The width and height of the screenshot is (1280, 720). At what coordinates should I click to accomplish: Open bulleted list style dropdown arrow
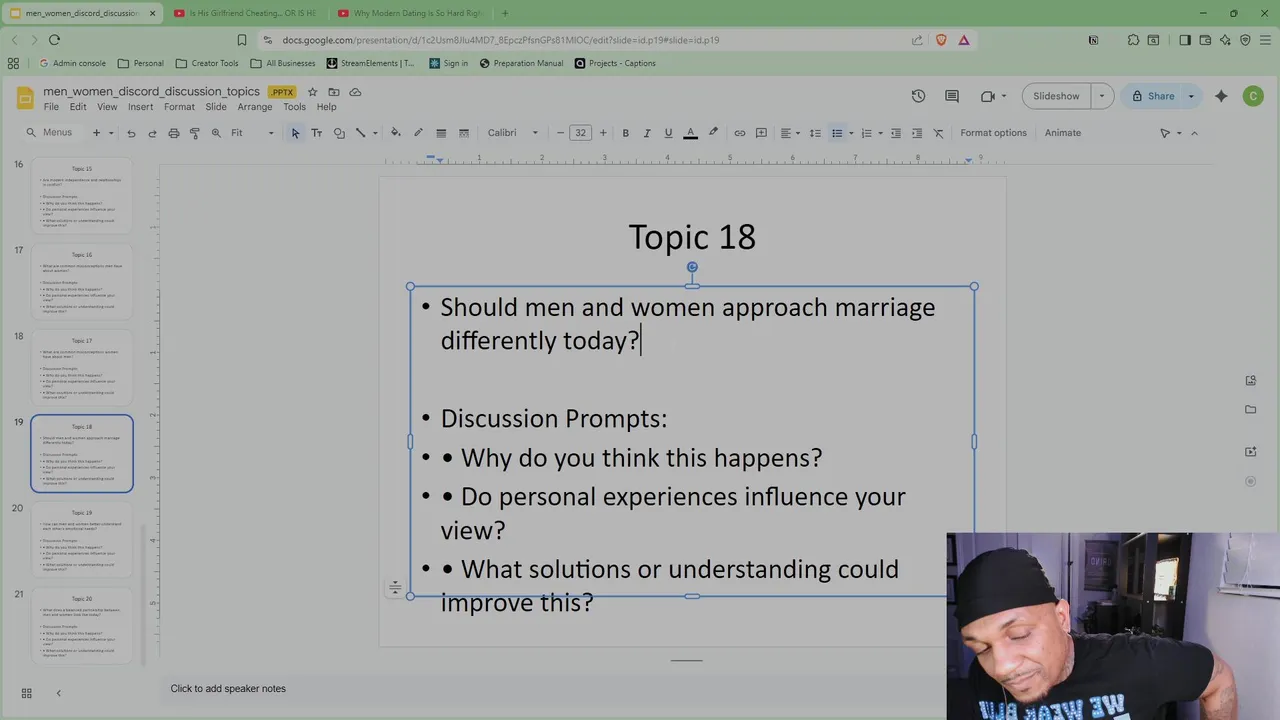pos(851,133)
